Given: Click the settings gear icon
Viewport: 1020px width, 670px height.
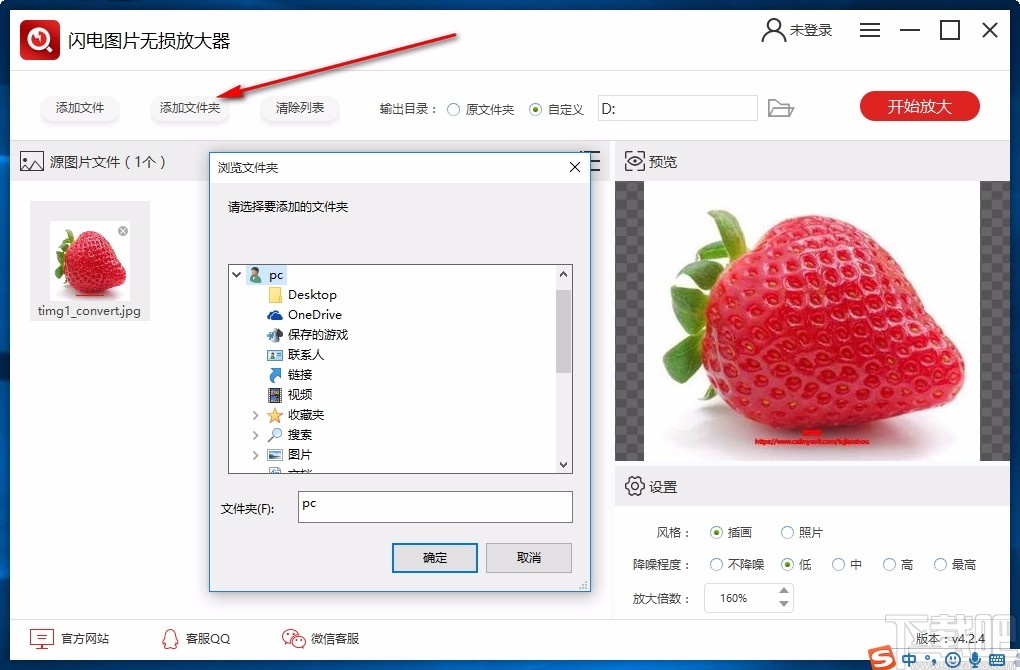Looking at the screenshot, I should [634, 486].
